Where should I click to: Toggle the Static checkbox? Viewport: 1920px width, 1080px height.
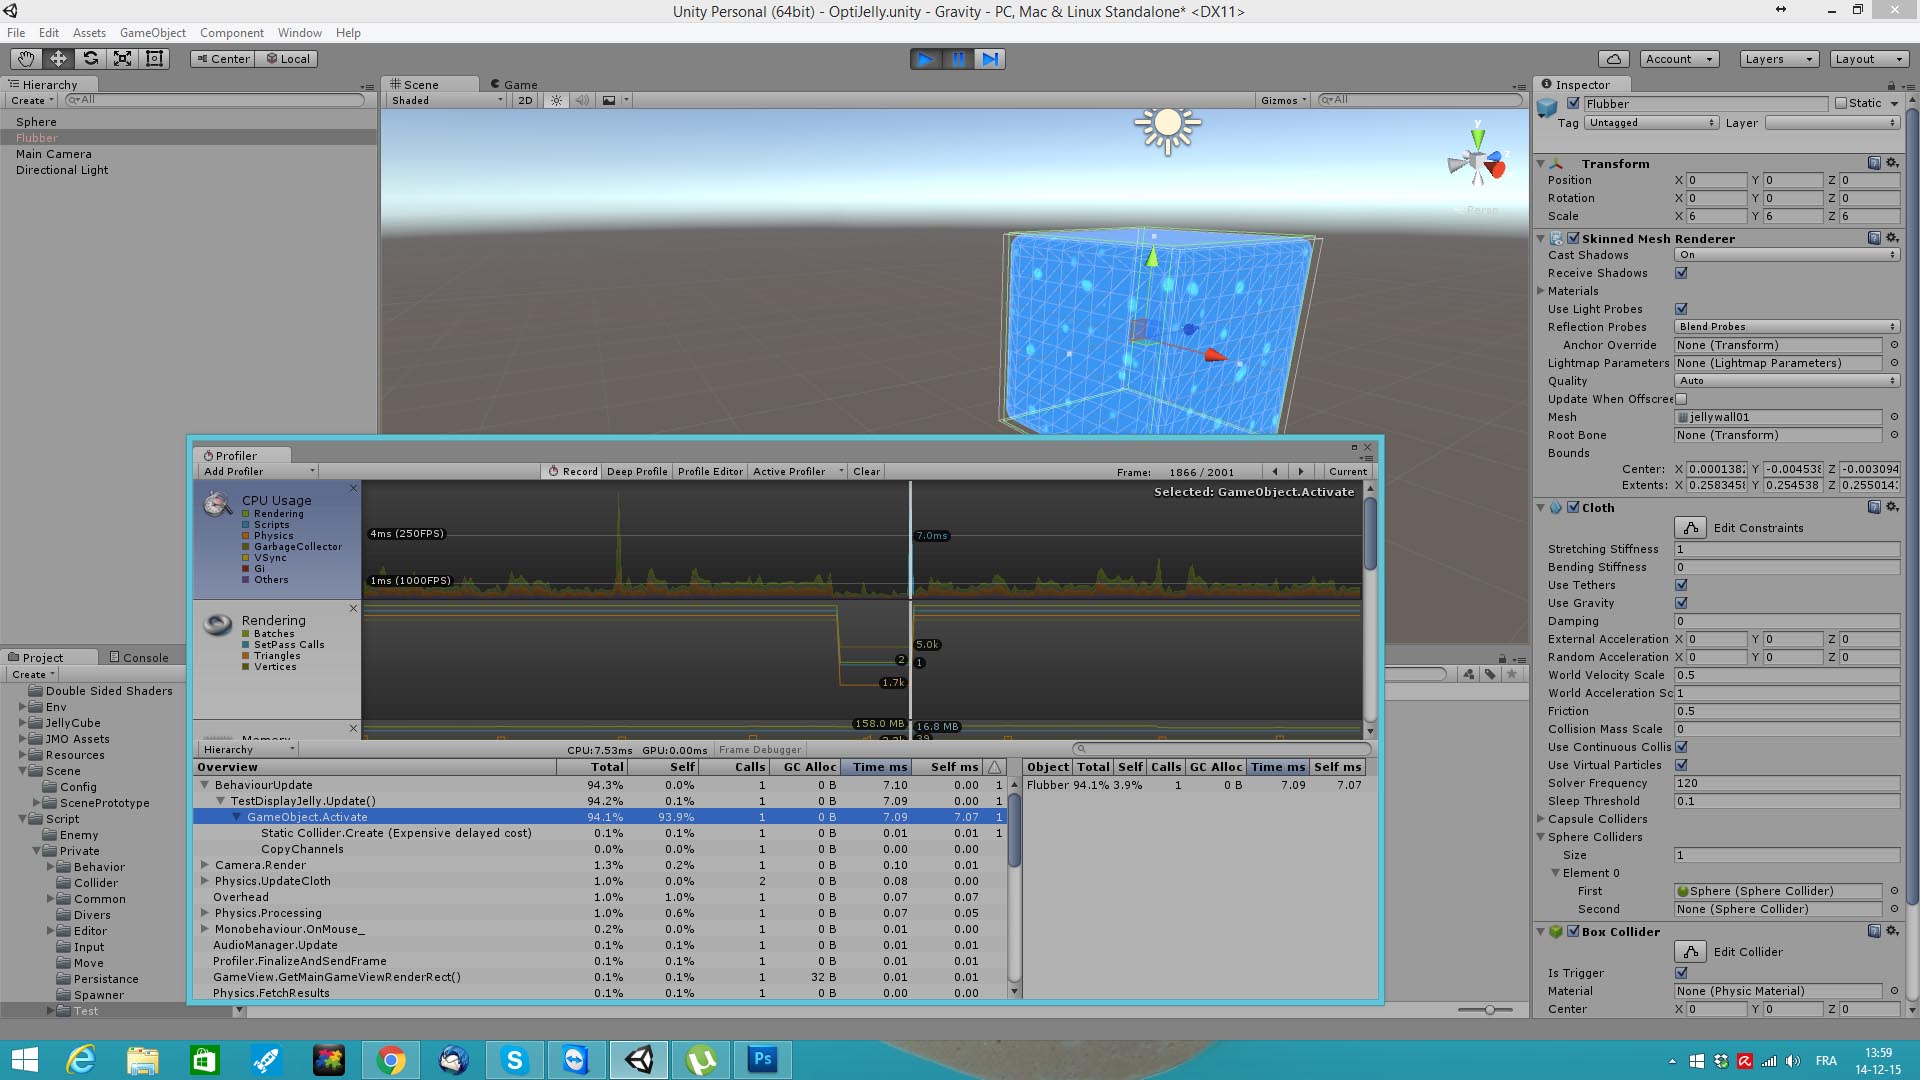(x=1841, y=103)
